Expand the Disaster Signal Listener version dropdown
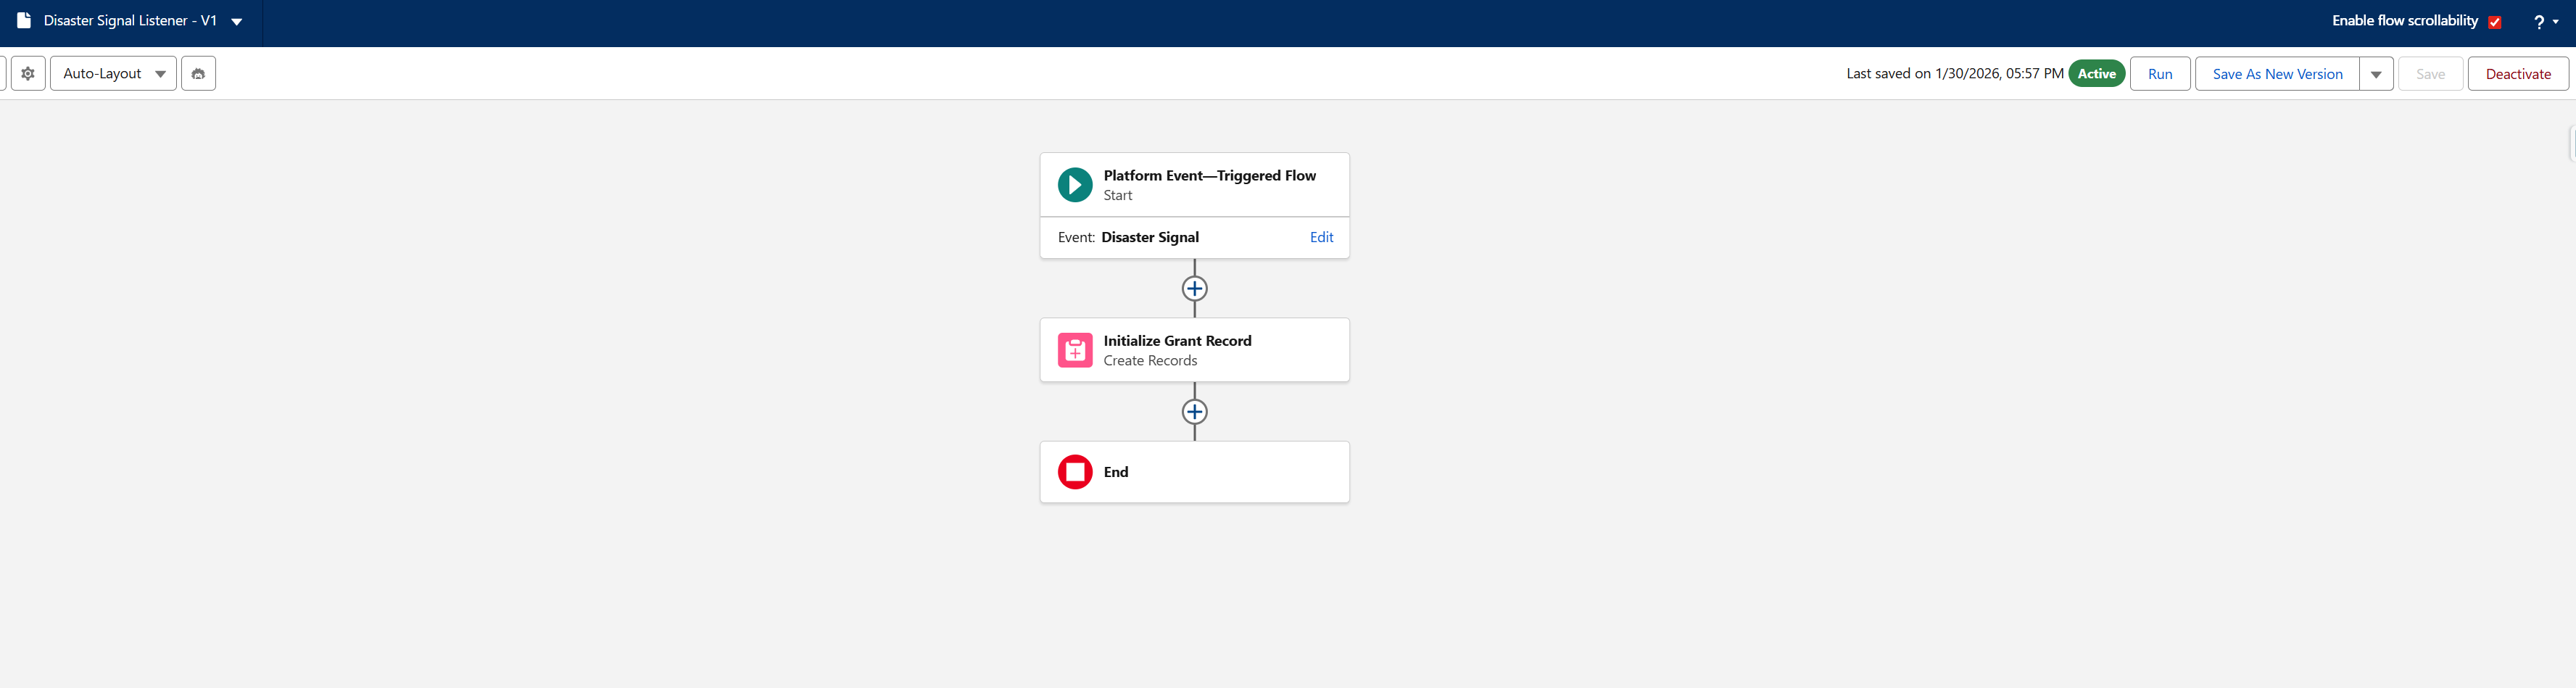The width and height of the screenshot is (2576, 688). click(x=237, y=21)
